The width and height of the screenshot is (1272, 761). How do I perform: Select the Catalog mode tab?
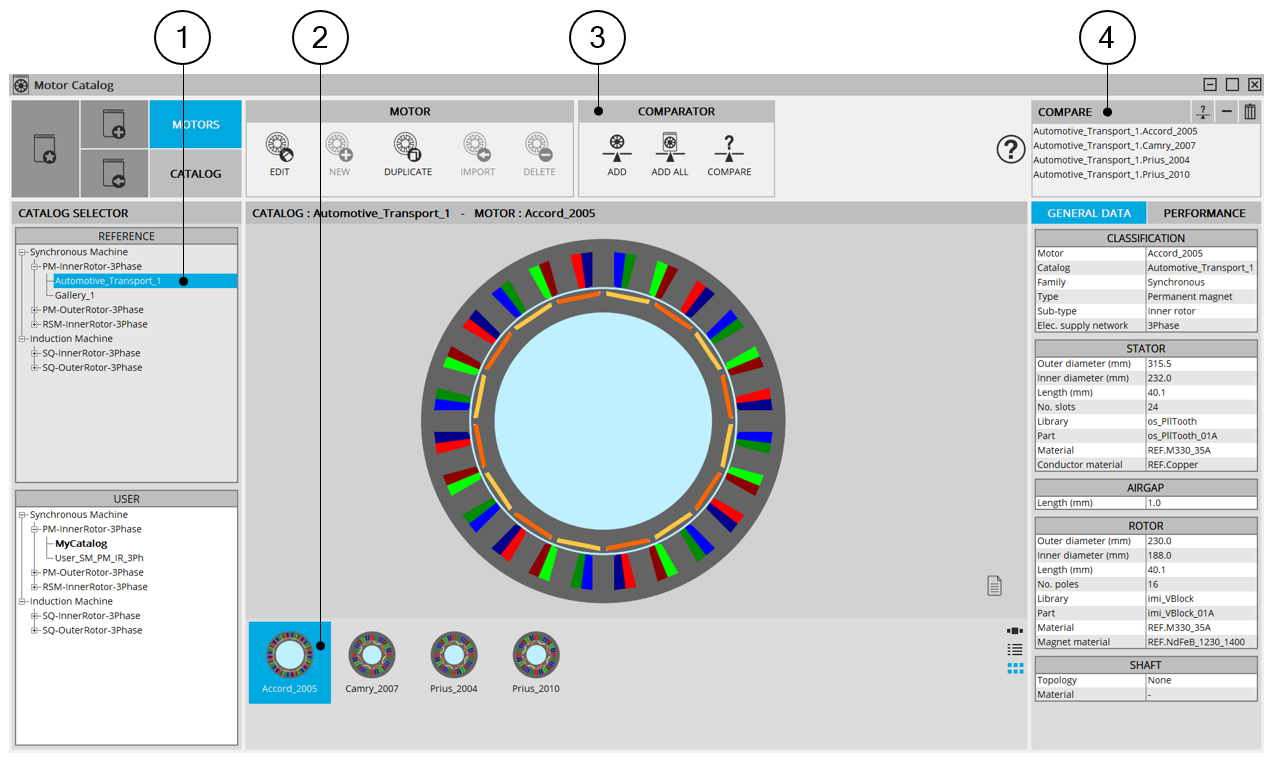click(x=195, y=174)
